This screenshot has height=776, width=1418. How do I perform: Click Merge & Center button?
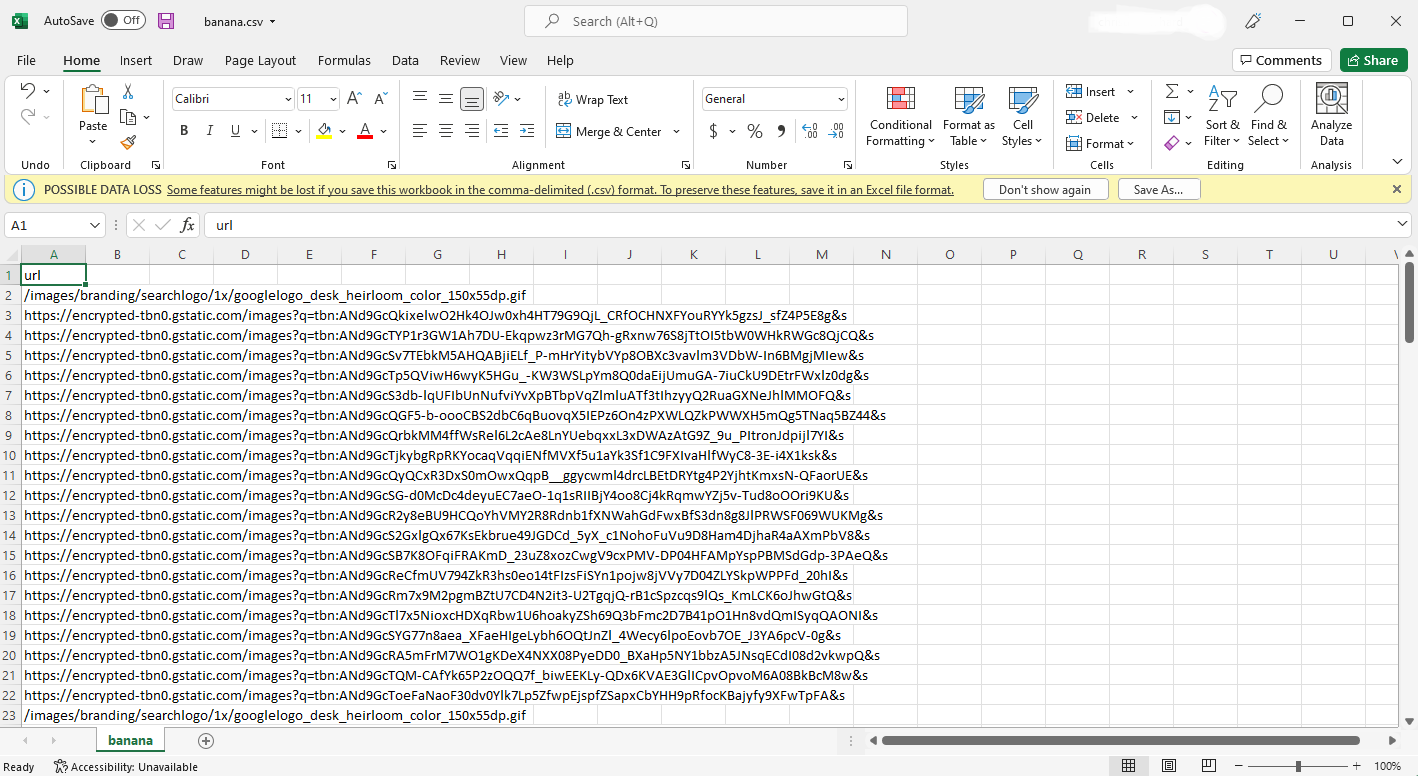click(608, 131)
